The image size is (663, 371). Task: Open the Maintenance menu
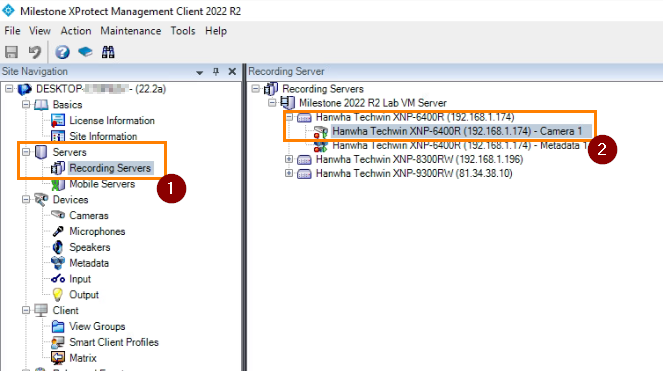point(131,31)
